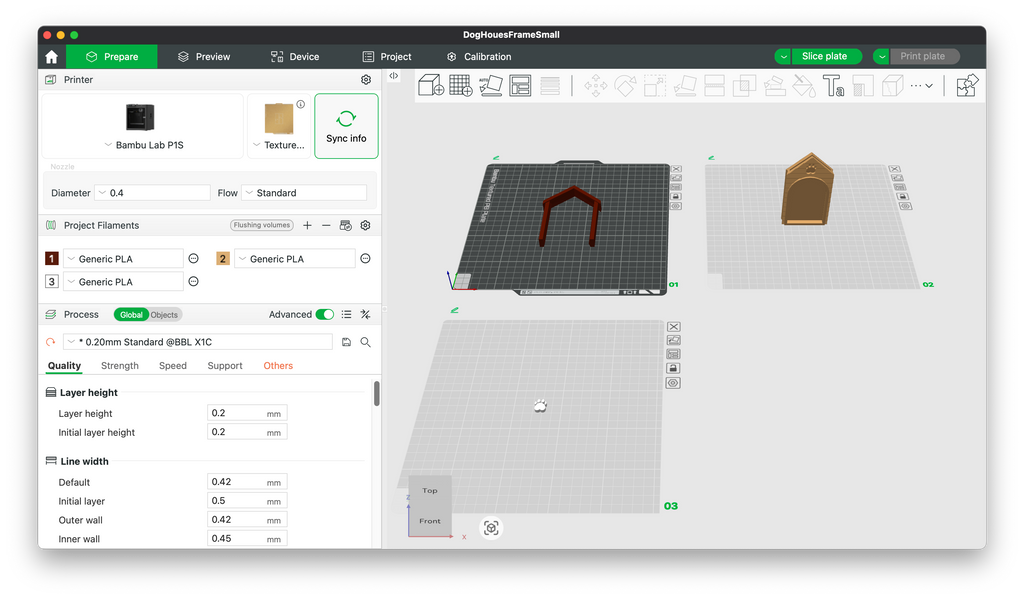Screen dimensions: 1024x599
Task: Click the save process preset icon
Action: point(347,342)
